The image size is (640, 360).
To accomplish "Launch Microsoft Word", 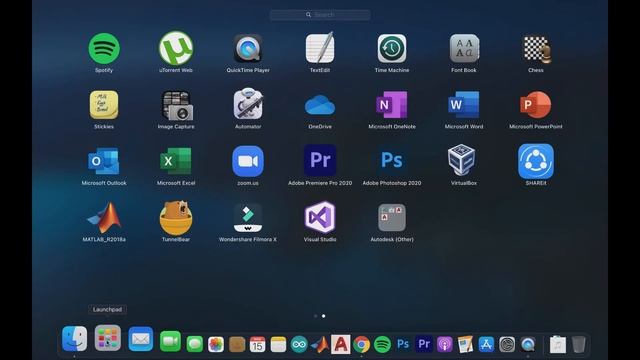I will tap(464, 105).
